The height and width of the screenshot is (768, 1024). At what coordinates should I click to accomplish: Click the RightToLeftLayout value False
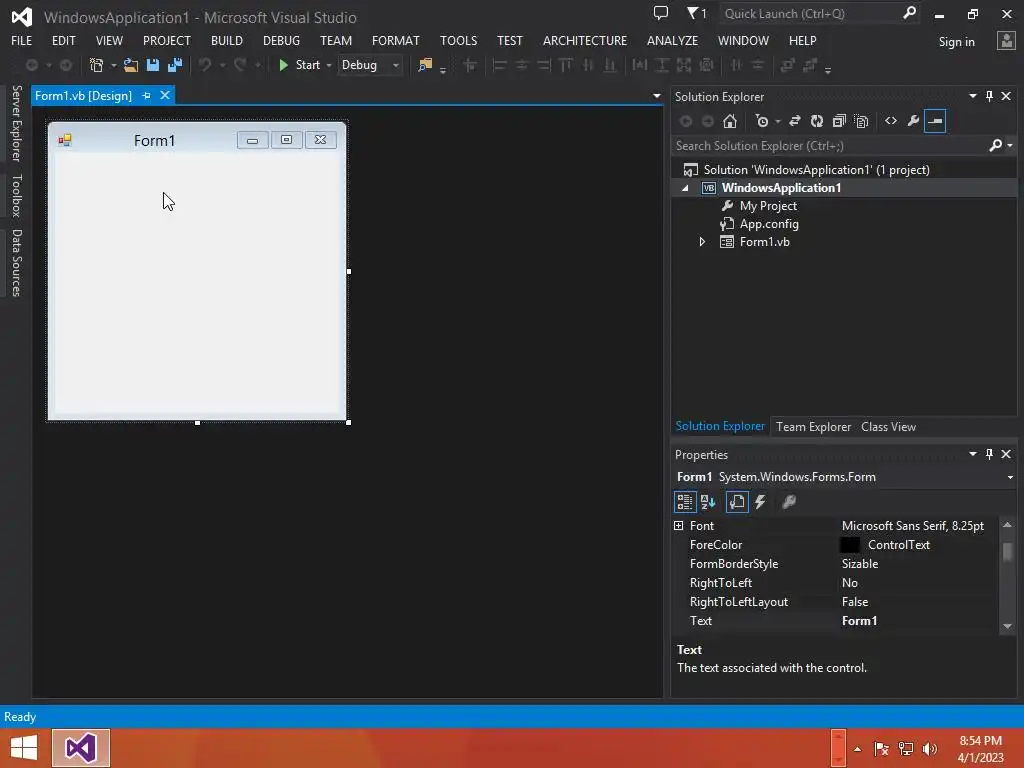[x=855, y=601]
